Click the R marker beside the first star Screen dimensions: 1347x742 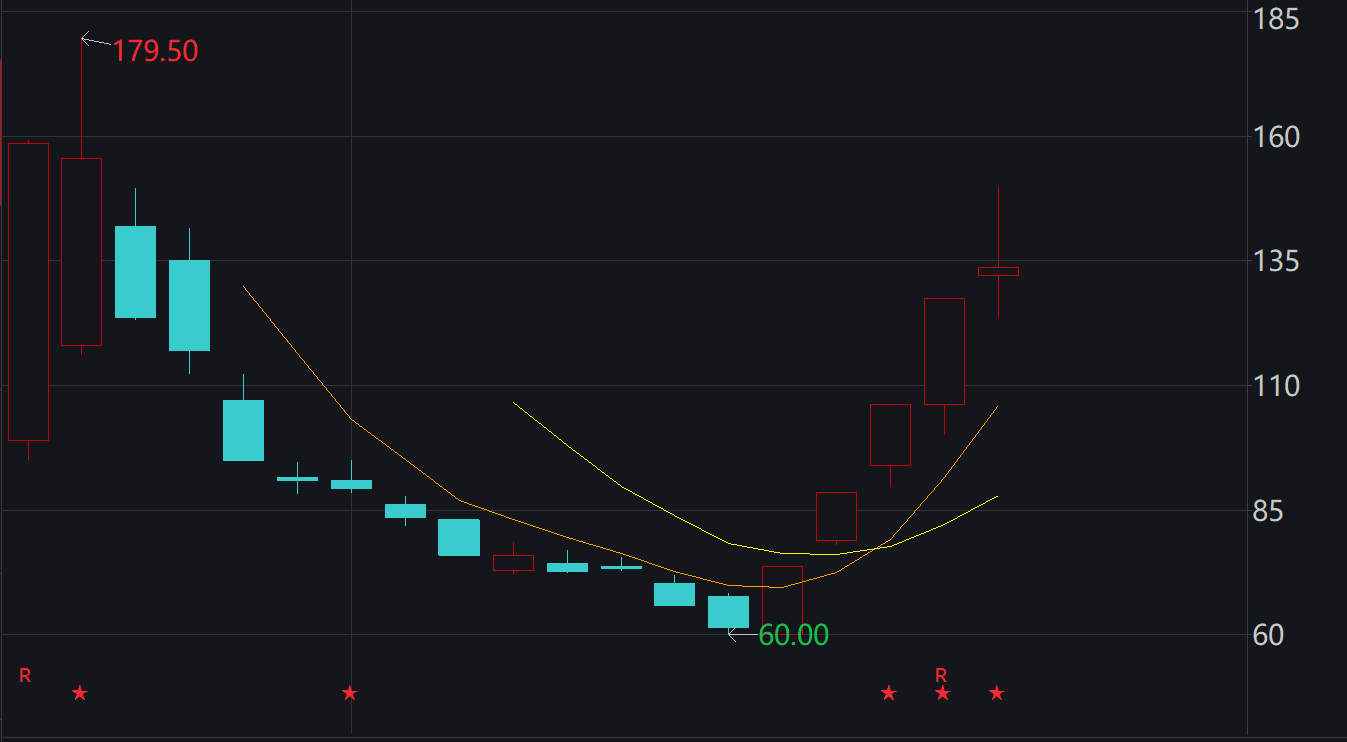coord(25,676)
